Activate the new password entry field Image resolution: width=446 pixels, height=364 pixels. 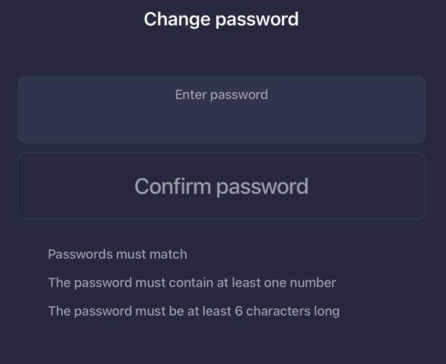(221, 109)
